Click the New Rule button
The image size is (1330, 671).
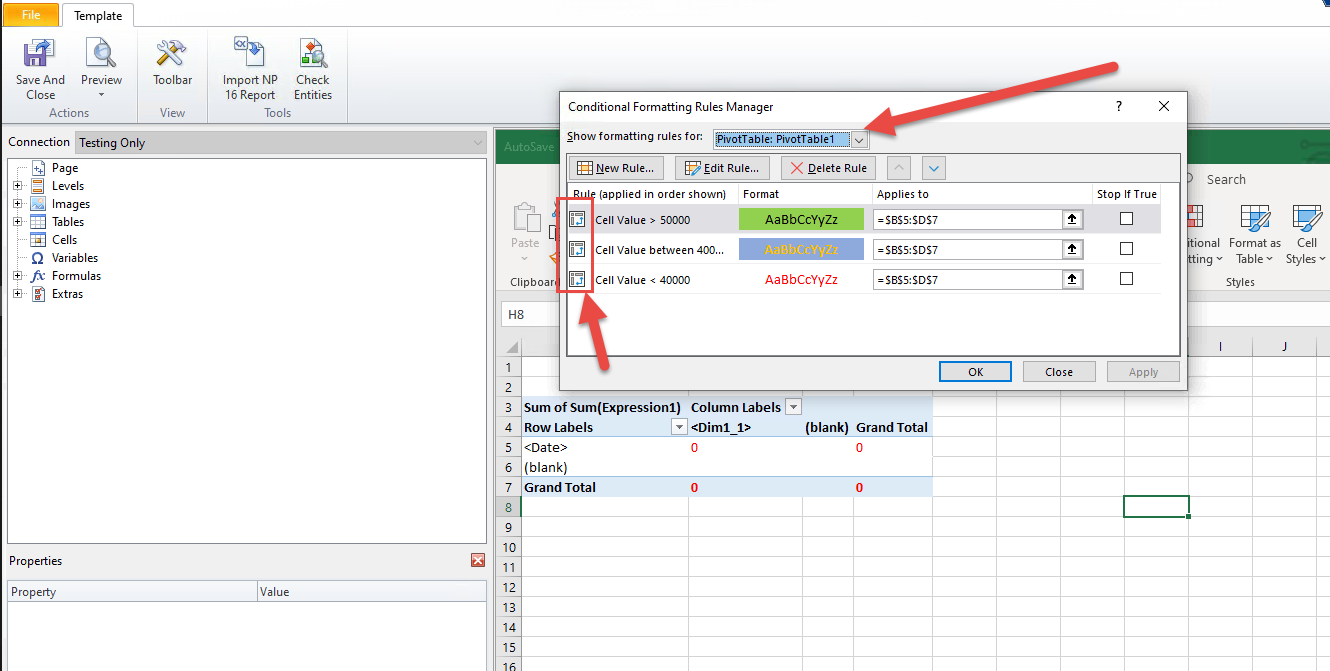pos(616,168)
